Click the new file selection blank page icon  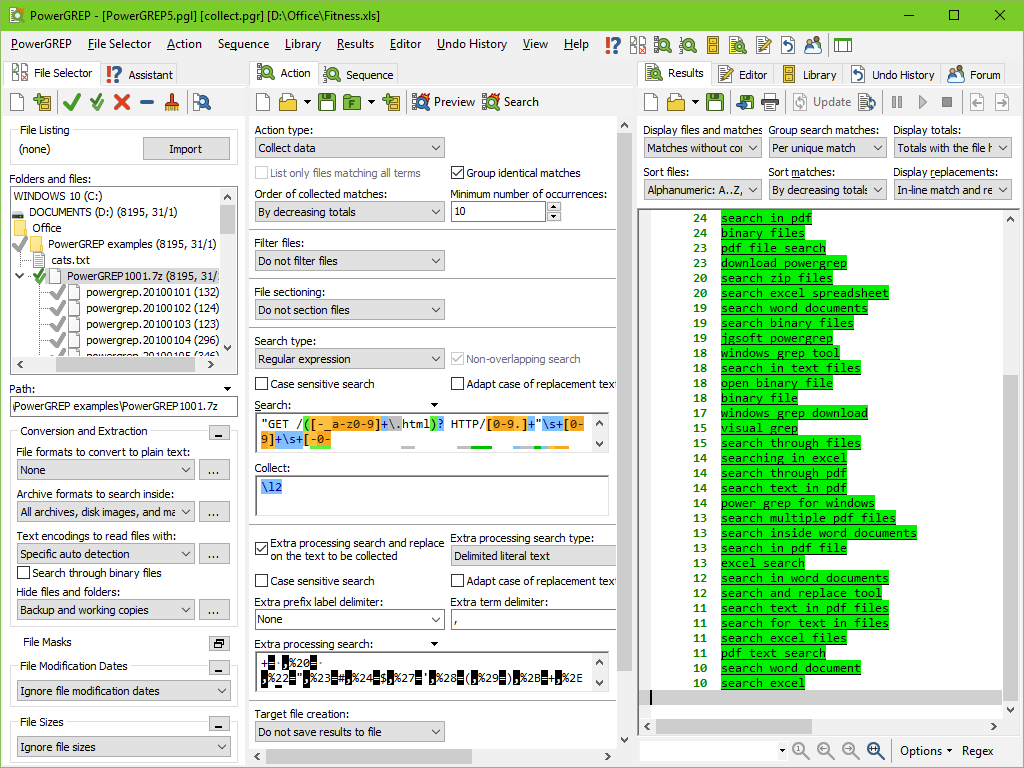click(17, 103)
